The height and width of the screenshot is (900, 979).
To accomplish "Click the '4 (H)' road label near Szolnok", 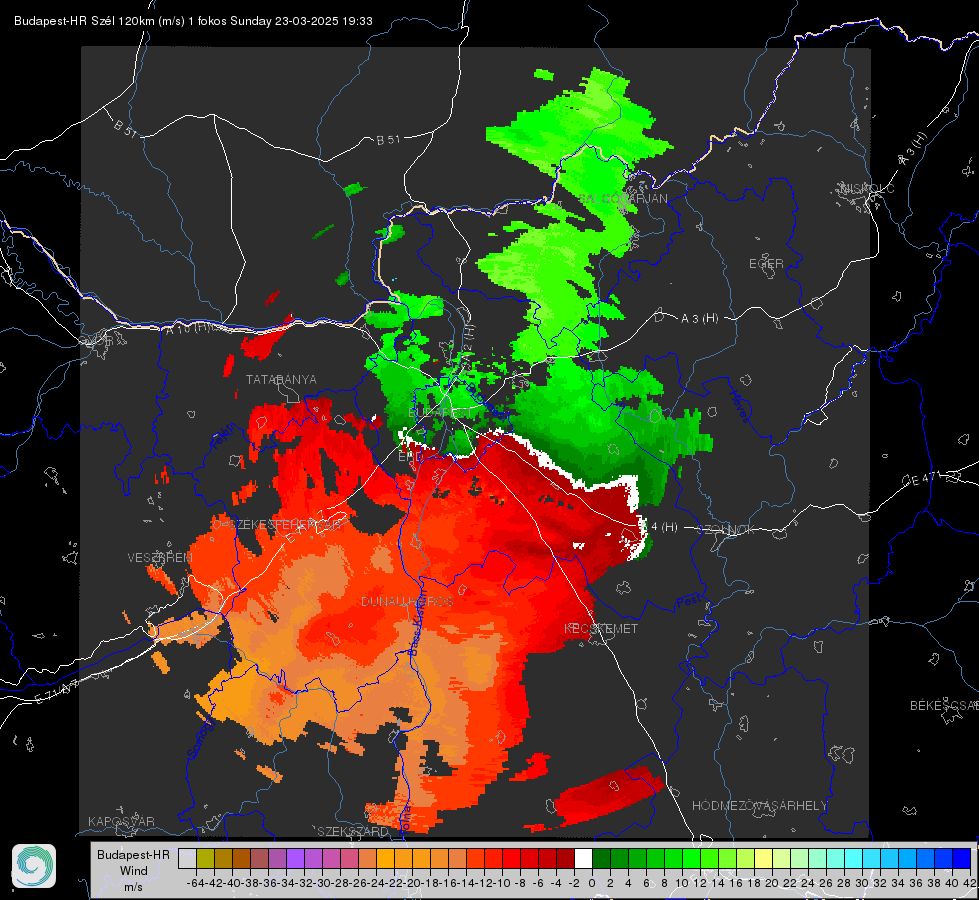I will pyautogui.click(x=664, y=527).
